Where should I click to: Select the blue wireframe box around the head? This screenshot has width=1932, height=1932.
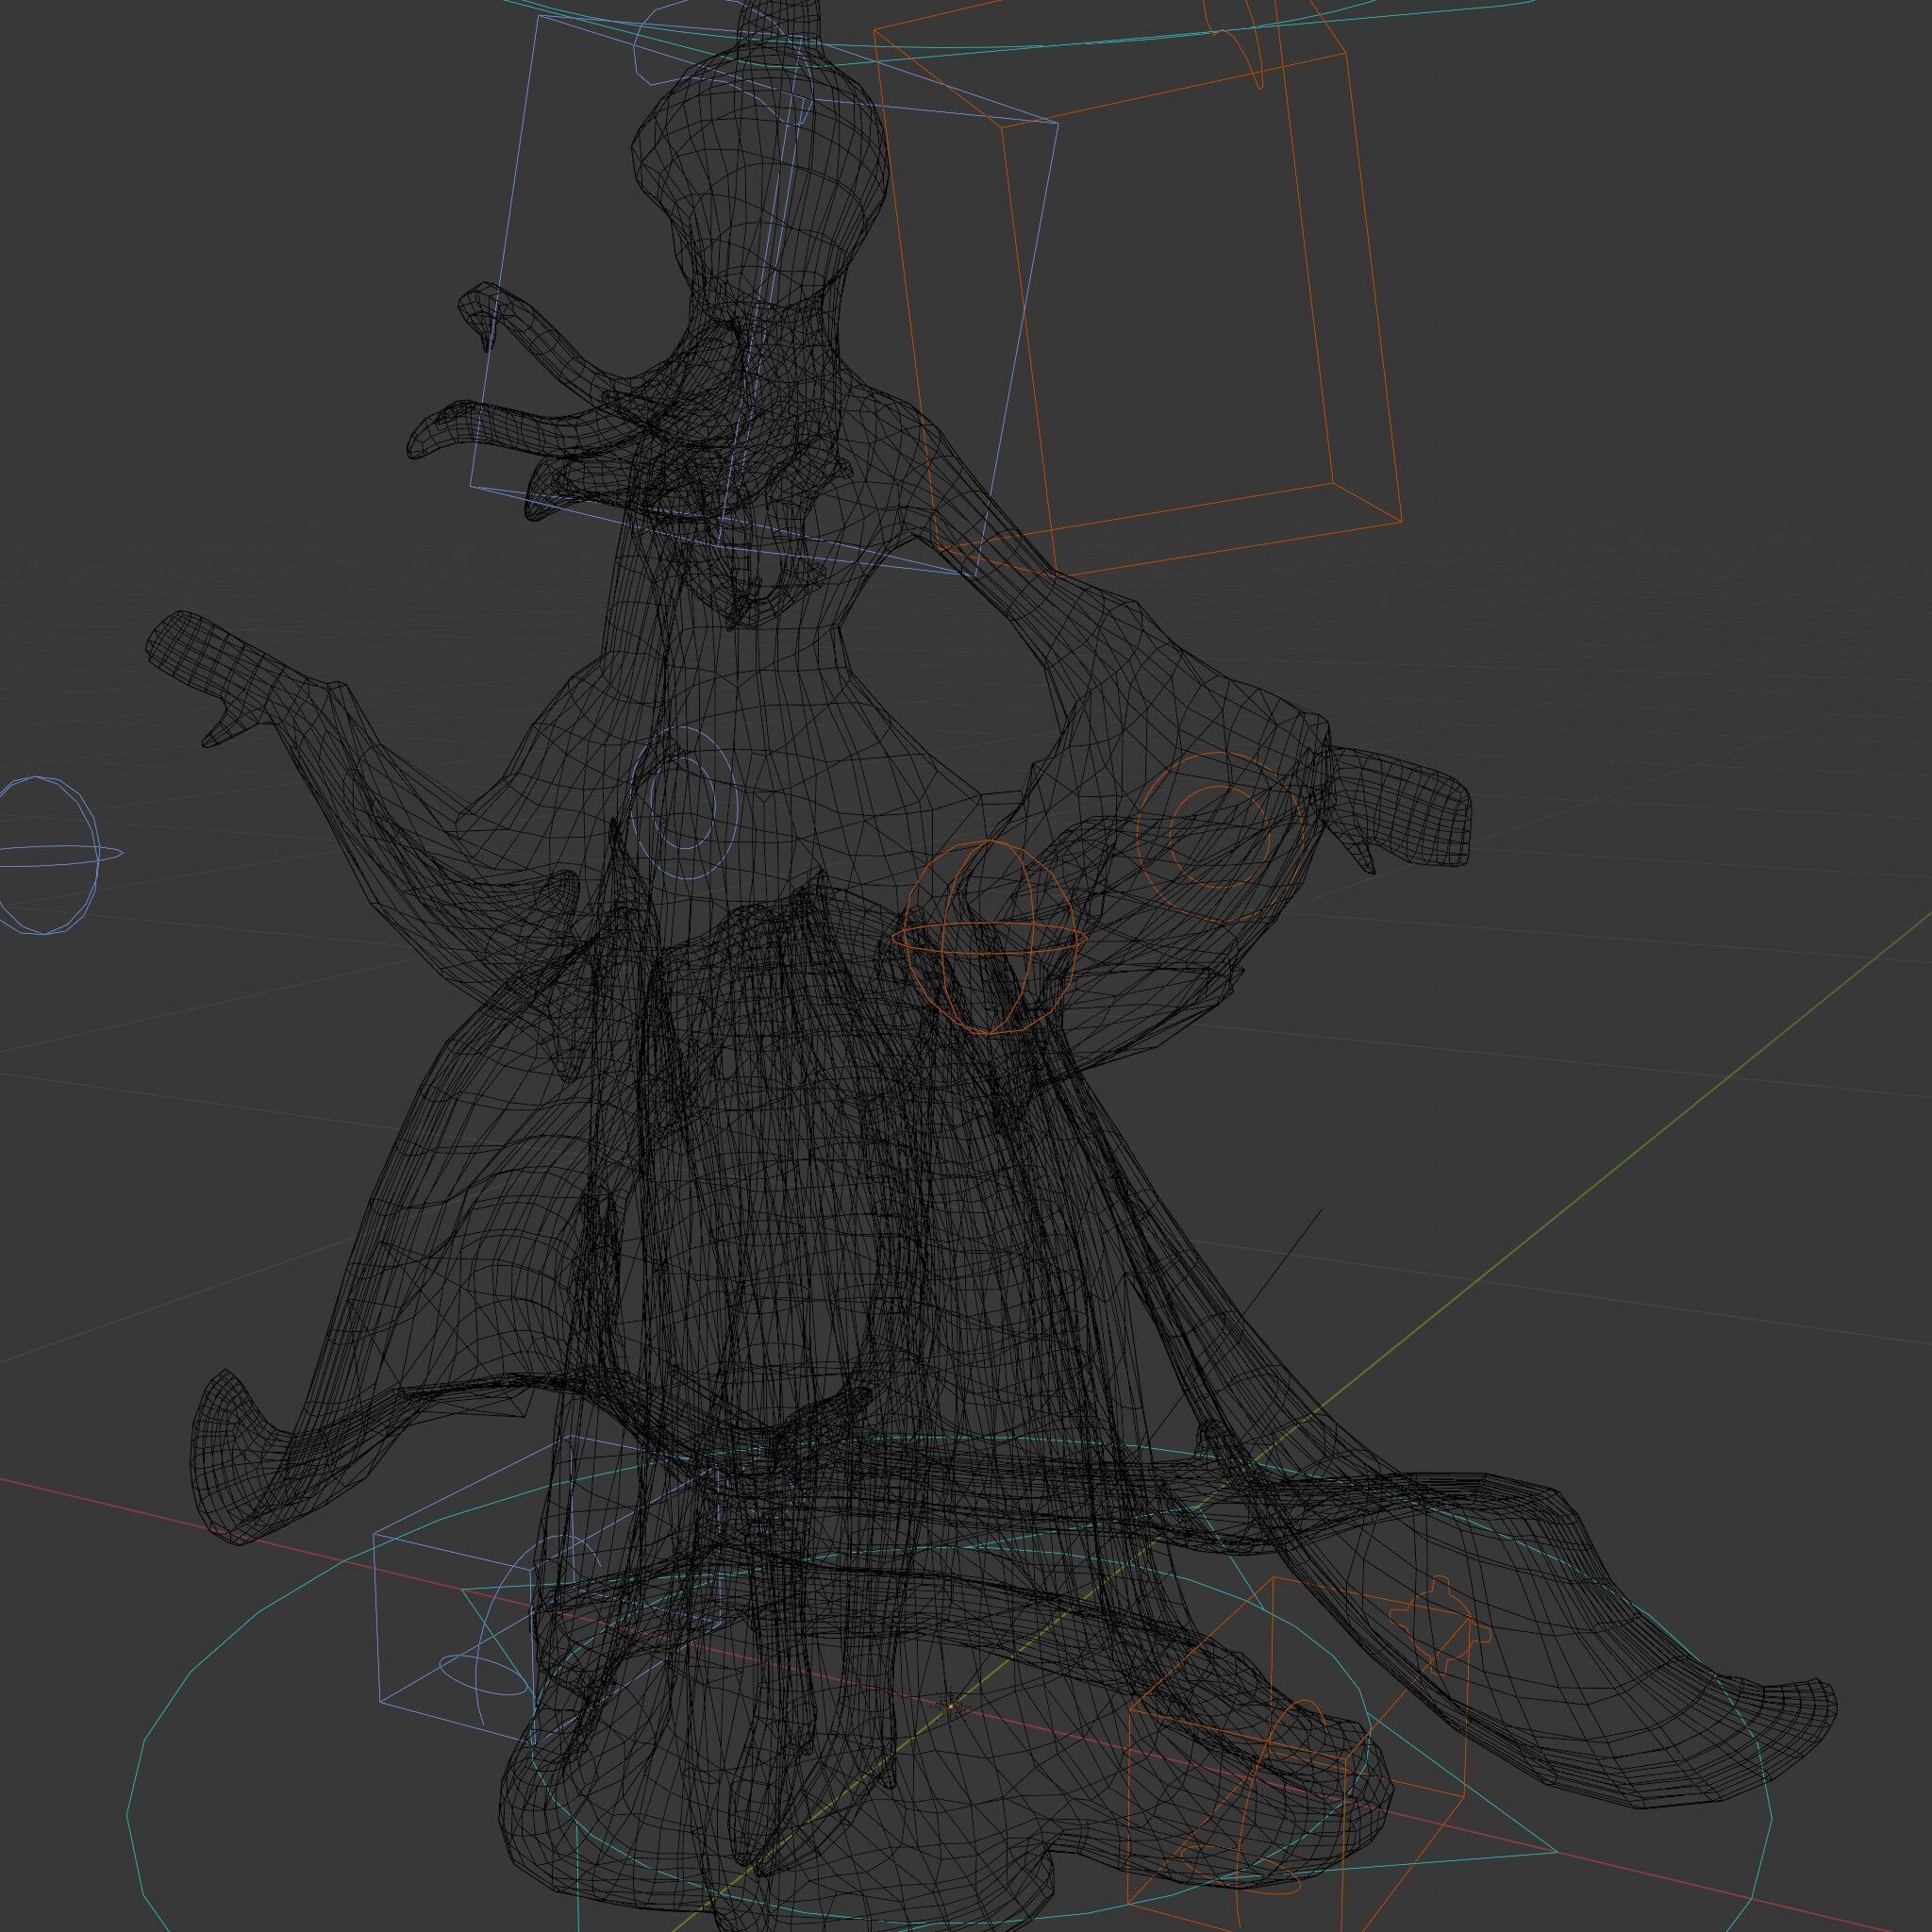[x=764, y=295]
